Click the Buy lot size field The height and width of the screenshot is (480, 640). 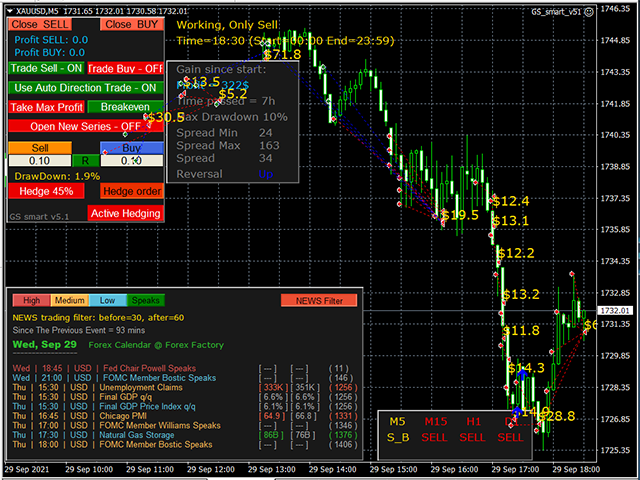coord(132,160)
